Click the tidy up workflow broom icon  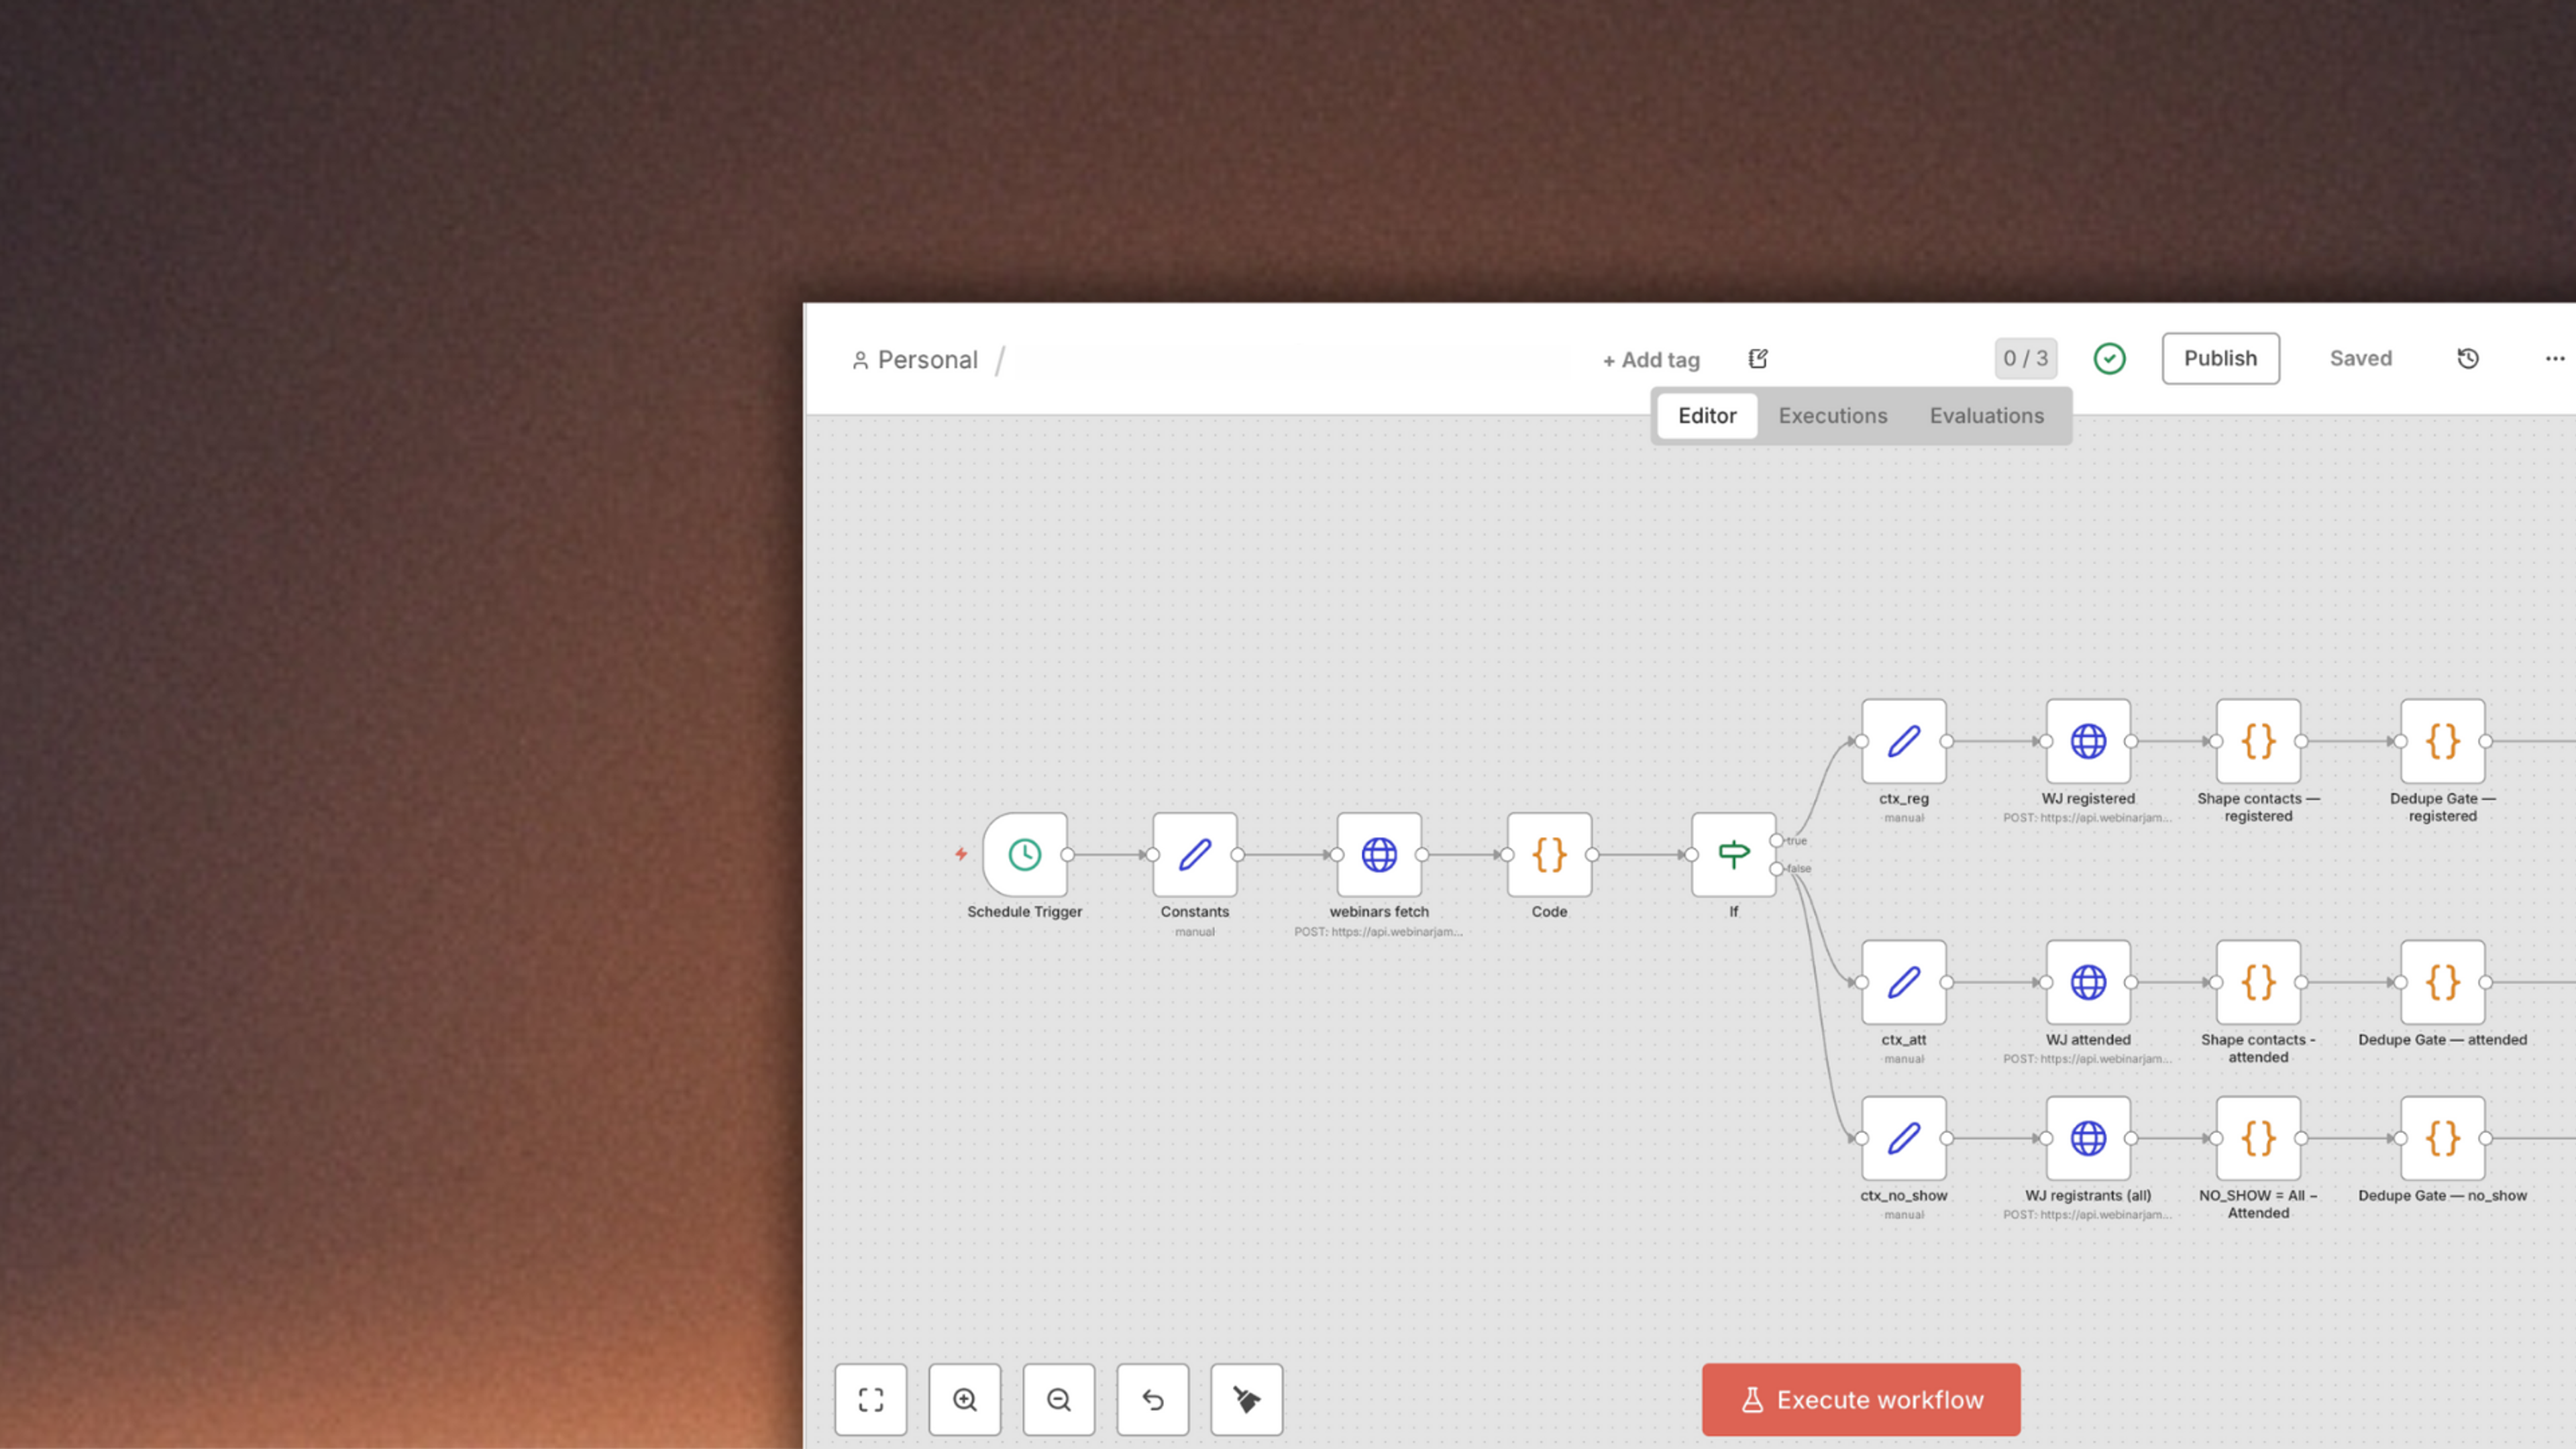(1246, 1399)
